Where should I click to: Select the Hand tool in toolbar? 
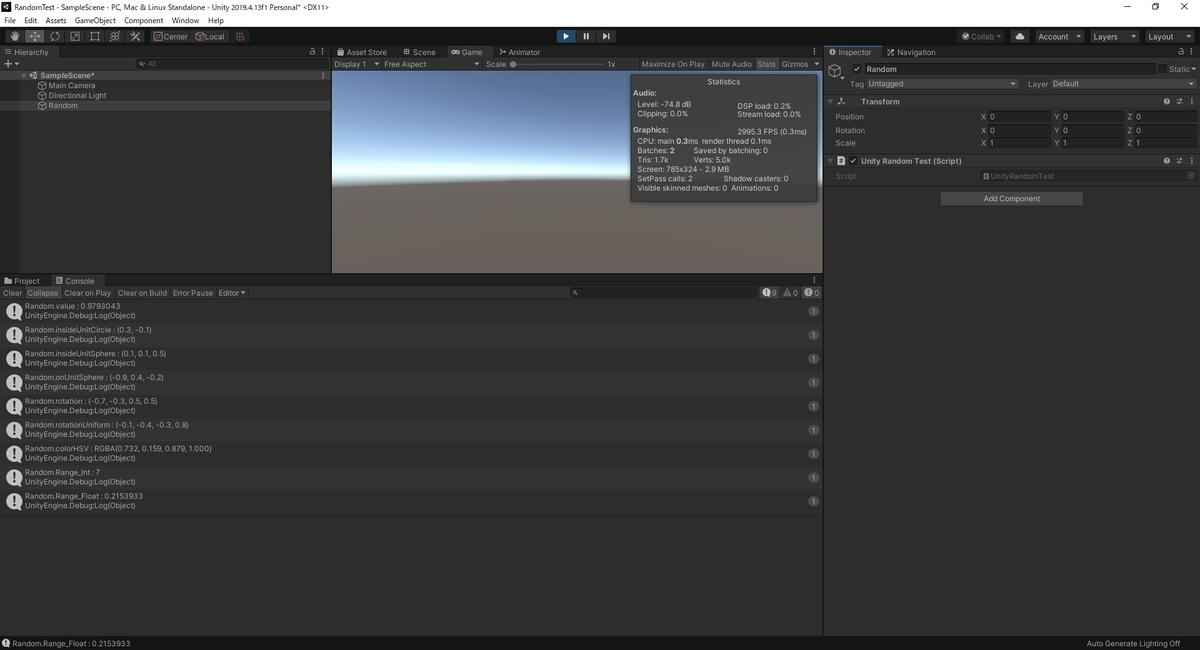pos(14,37)
